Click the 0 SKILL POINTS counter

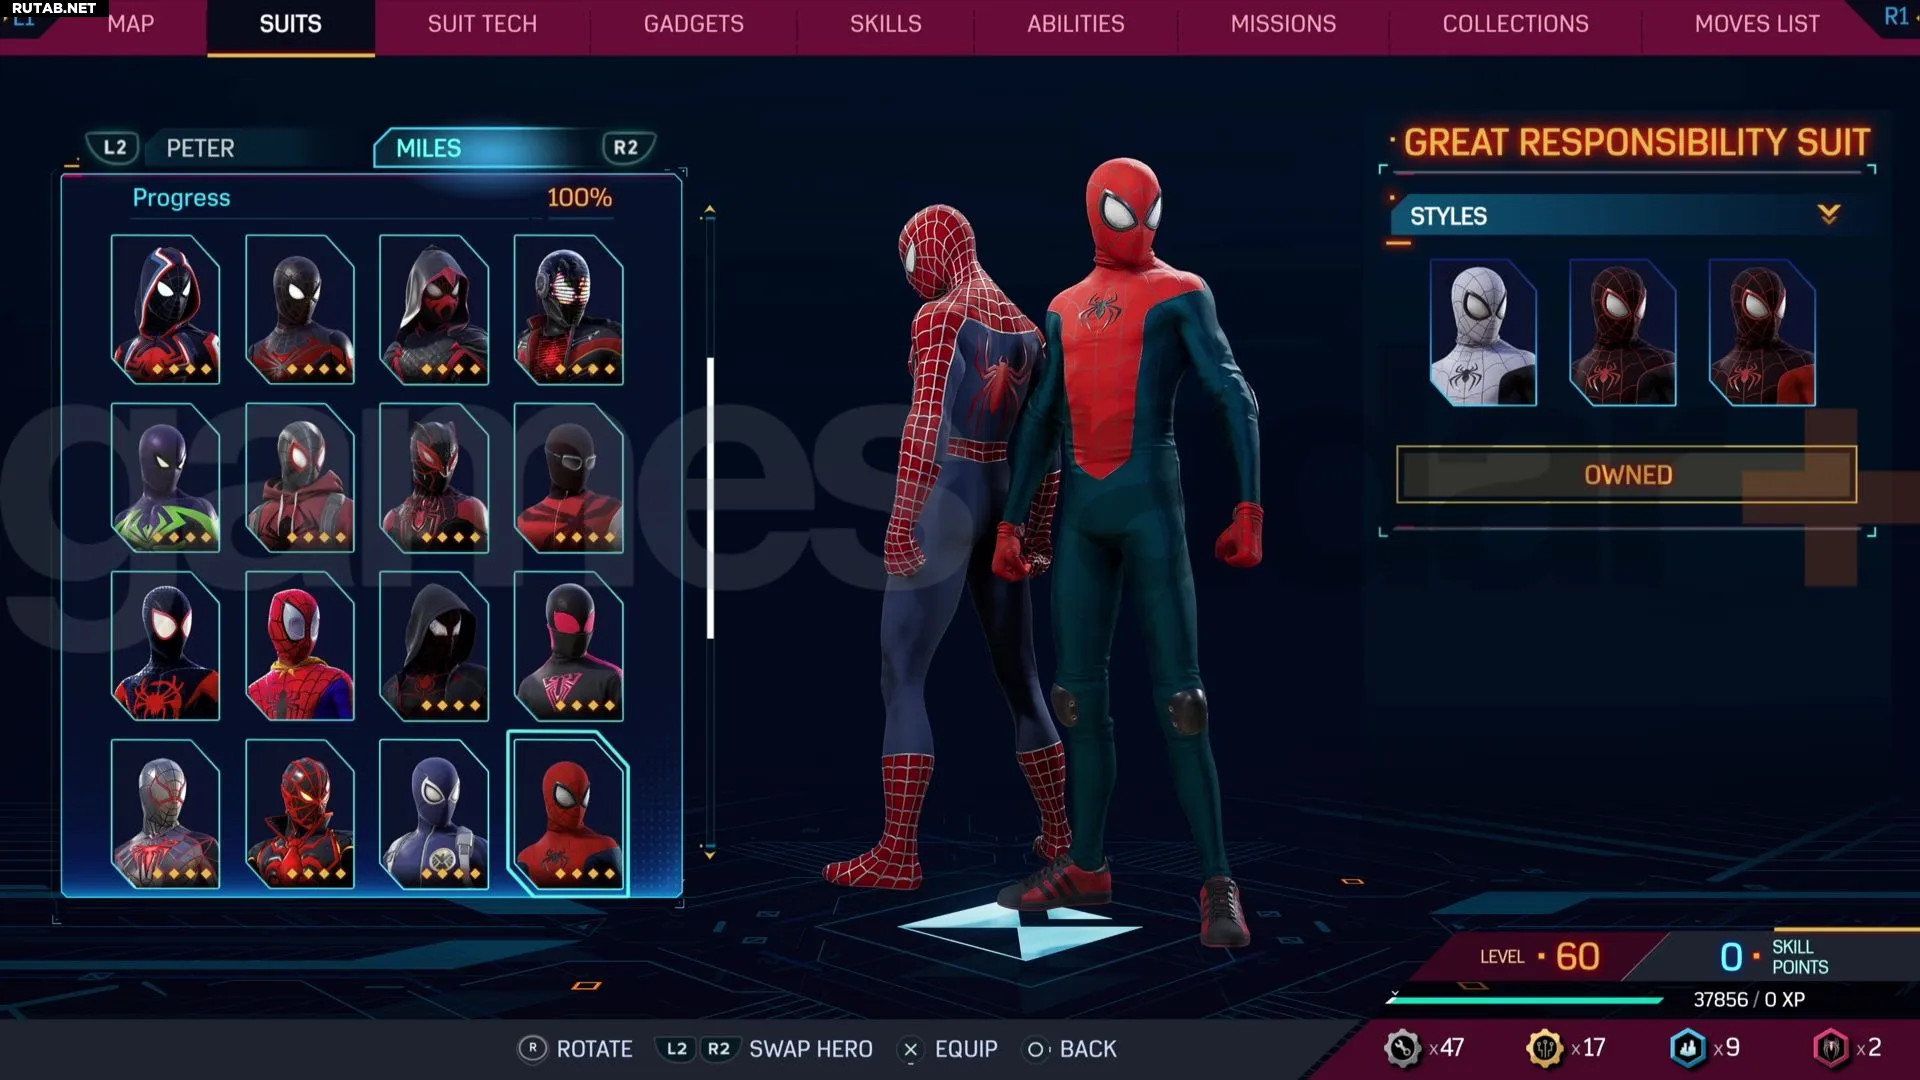(x=1774, y=957)
